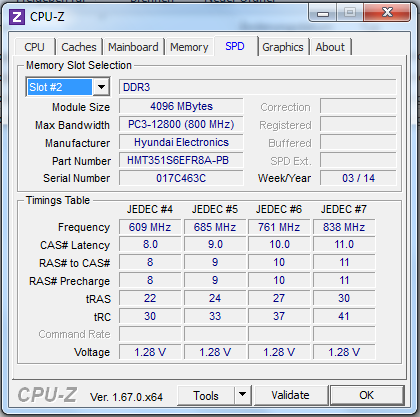
Task: Open the Memory tab
Action: tap(189, 47)
